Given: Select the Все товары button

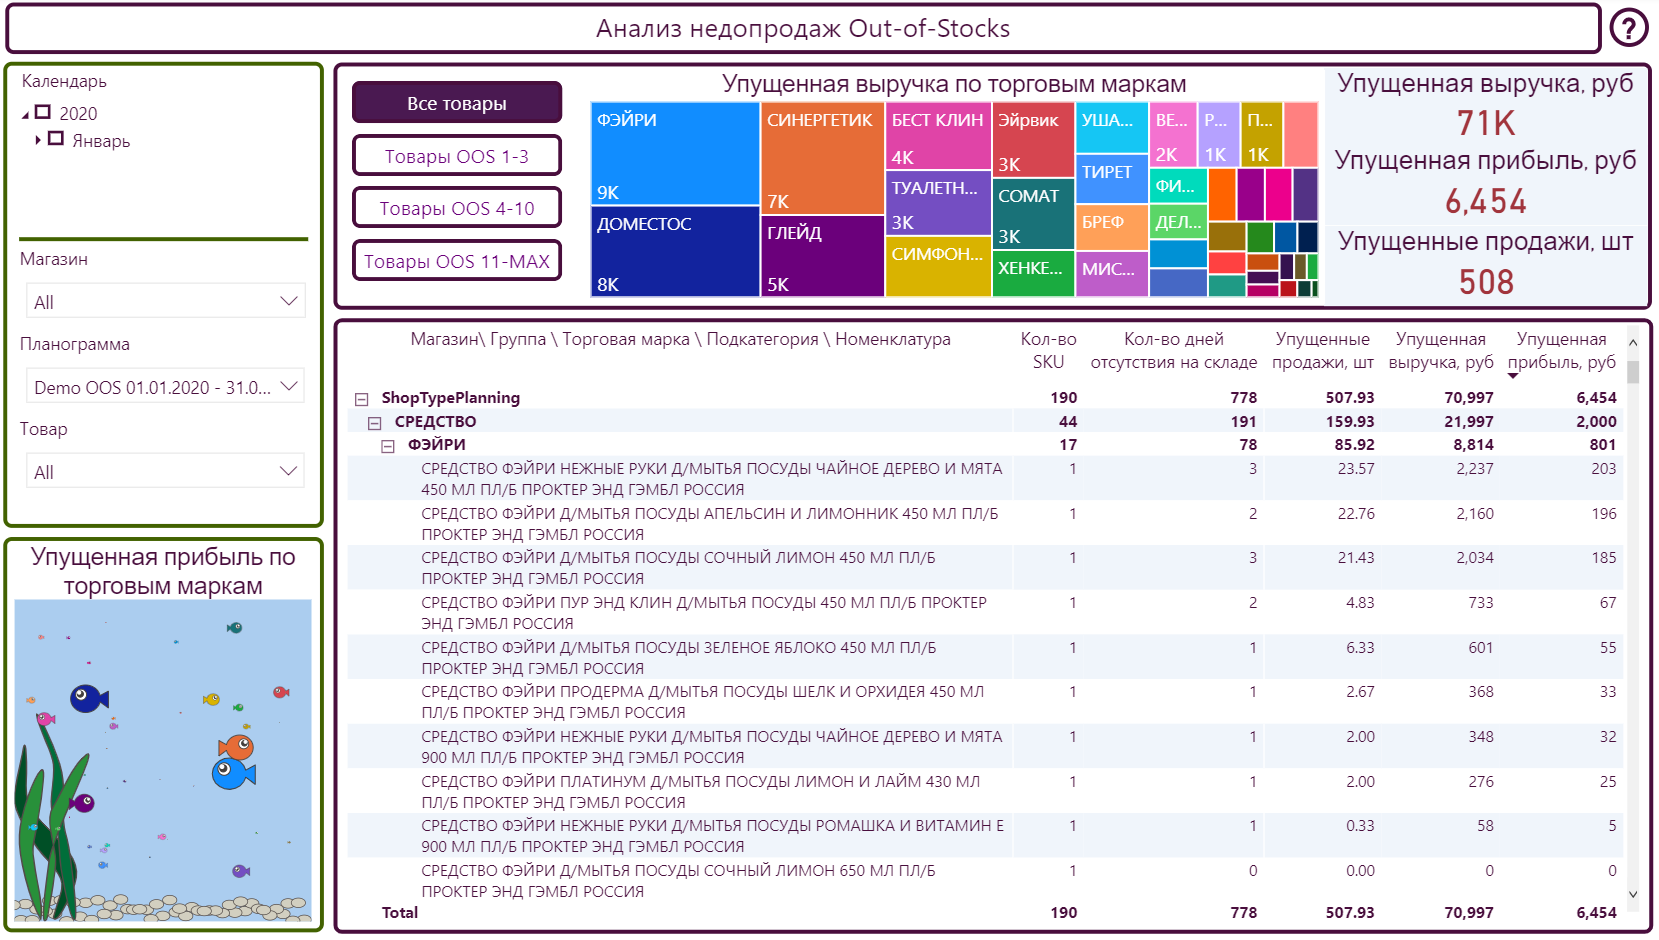Looking at the screenshot, I should pos(457,103).
